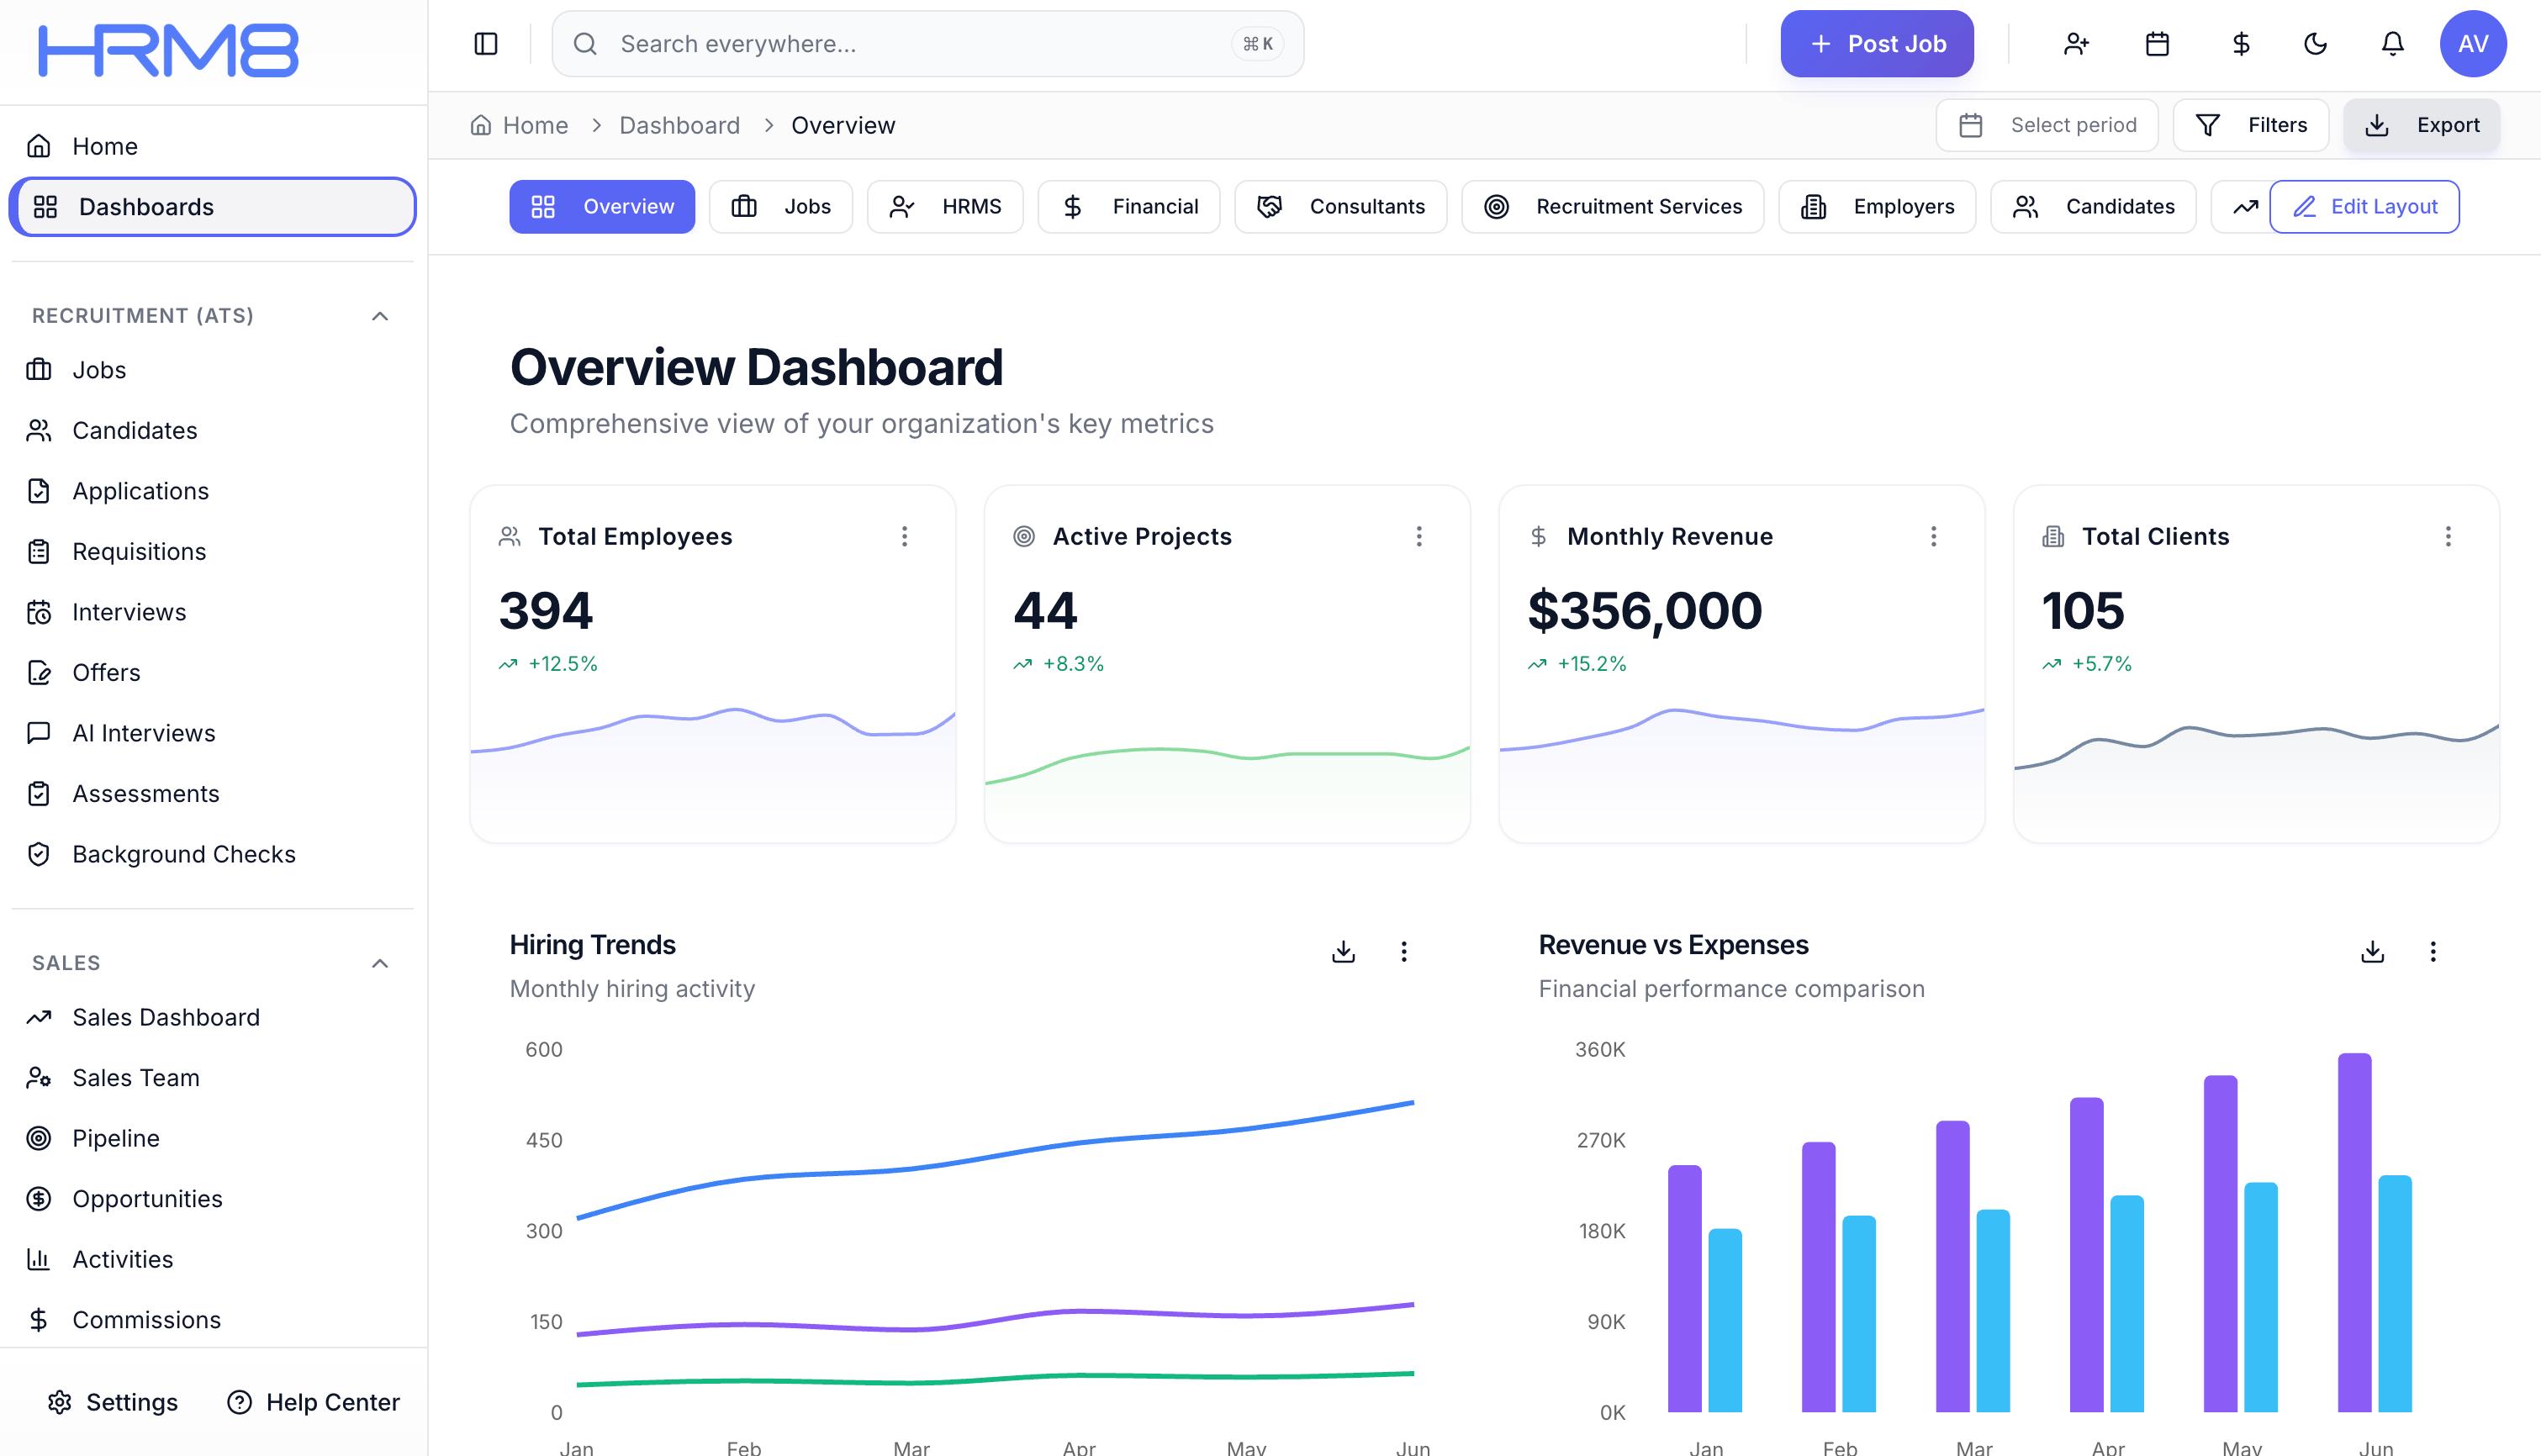
Task: Open the Select period picker
Action: click(x=2047, y=125)
